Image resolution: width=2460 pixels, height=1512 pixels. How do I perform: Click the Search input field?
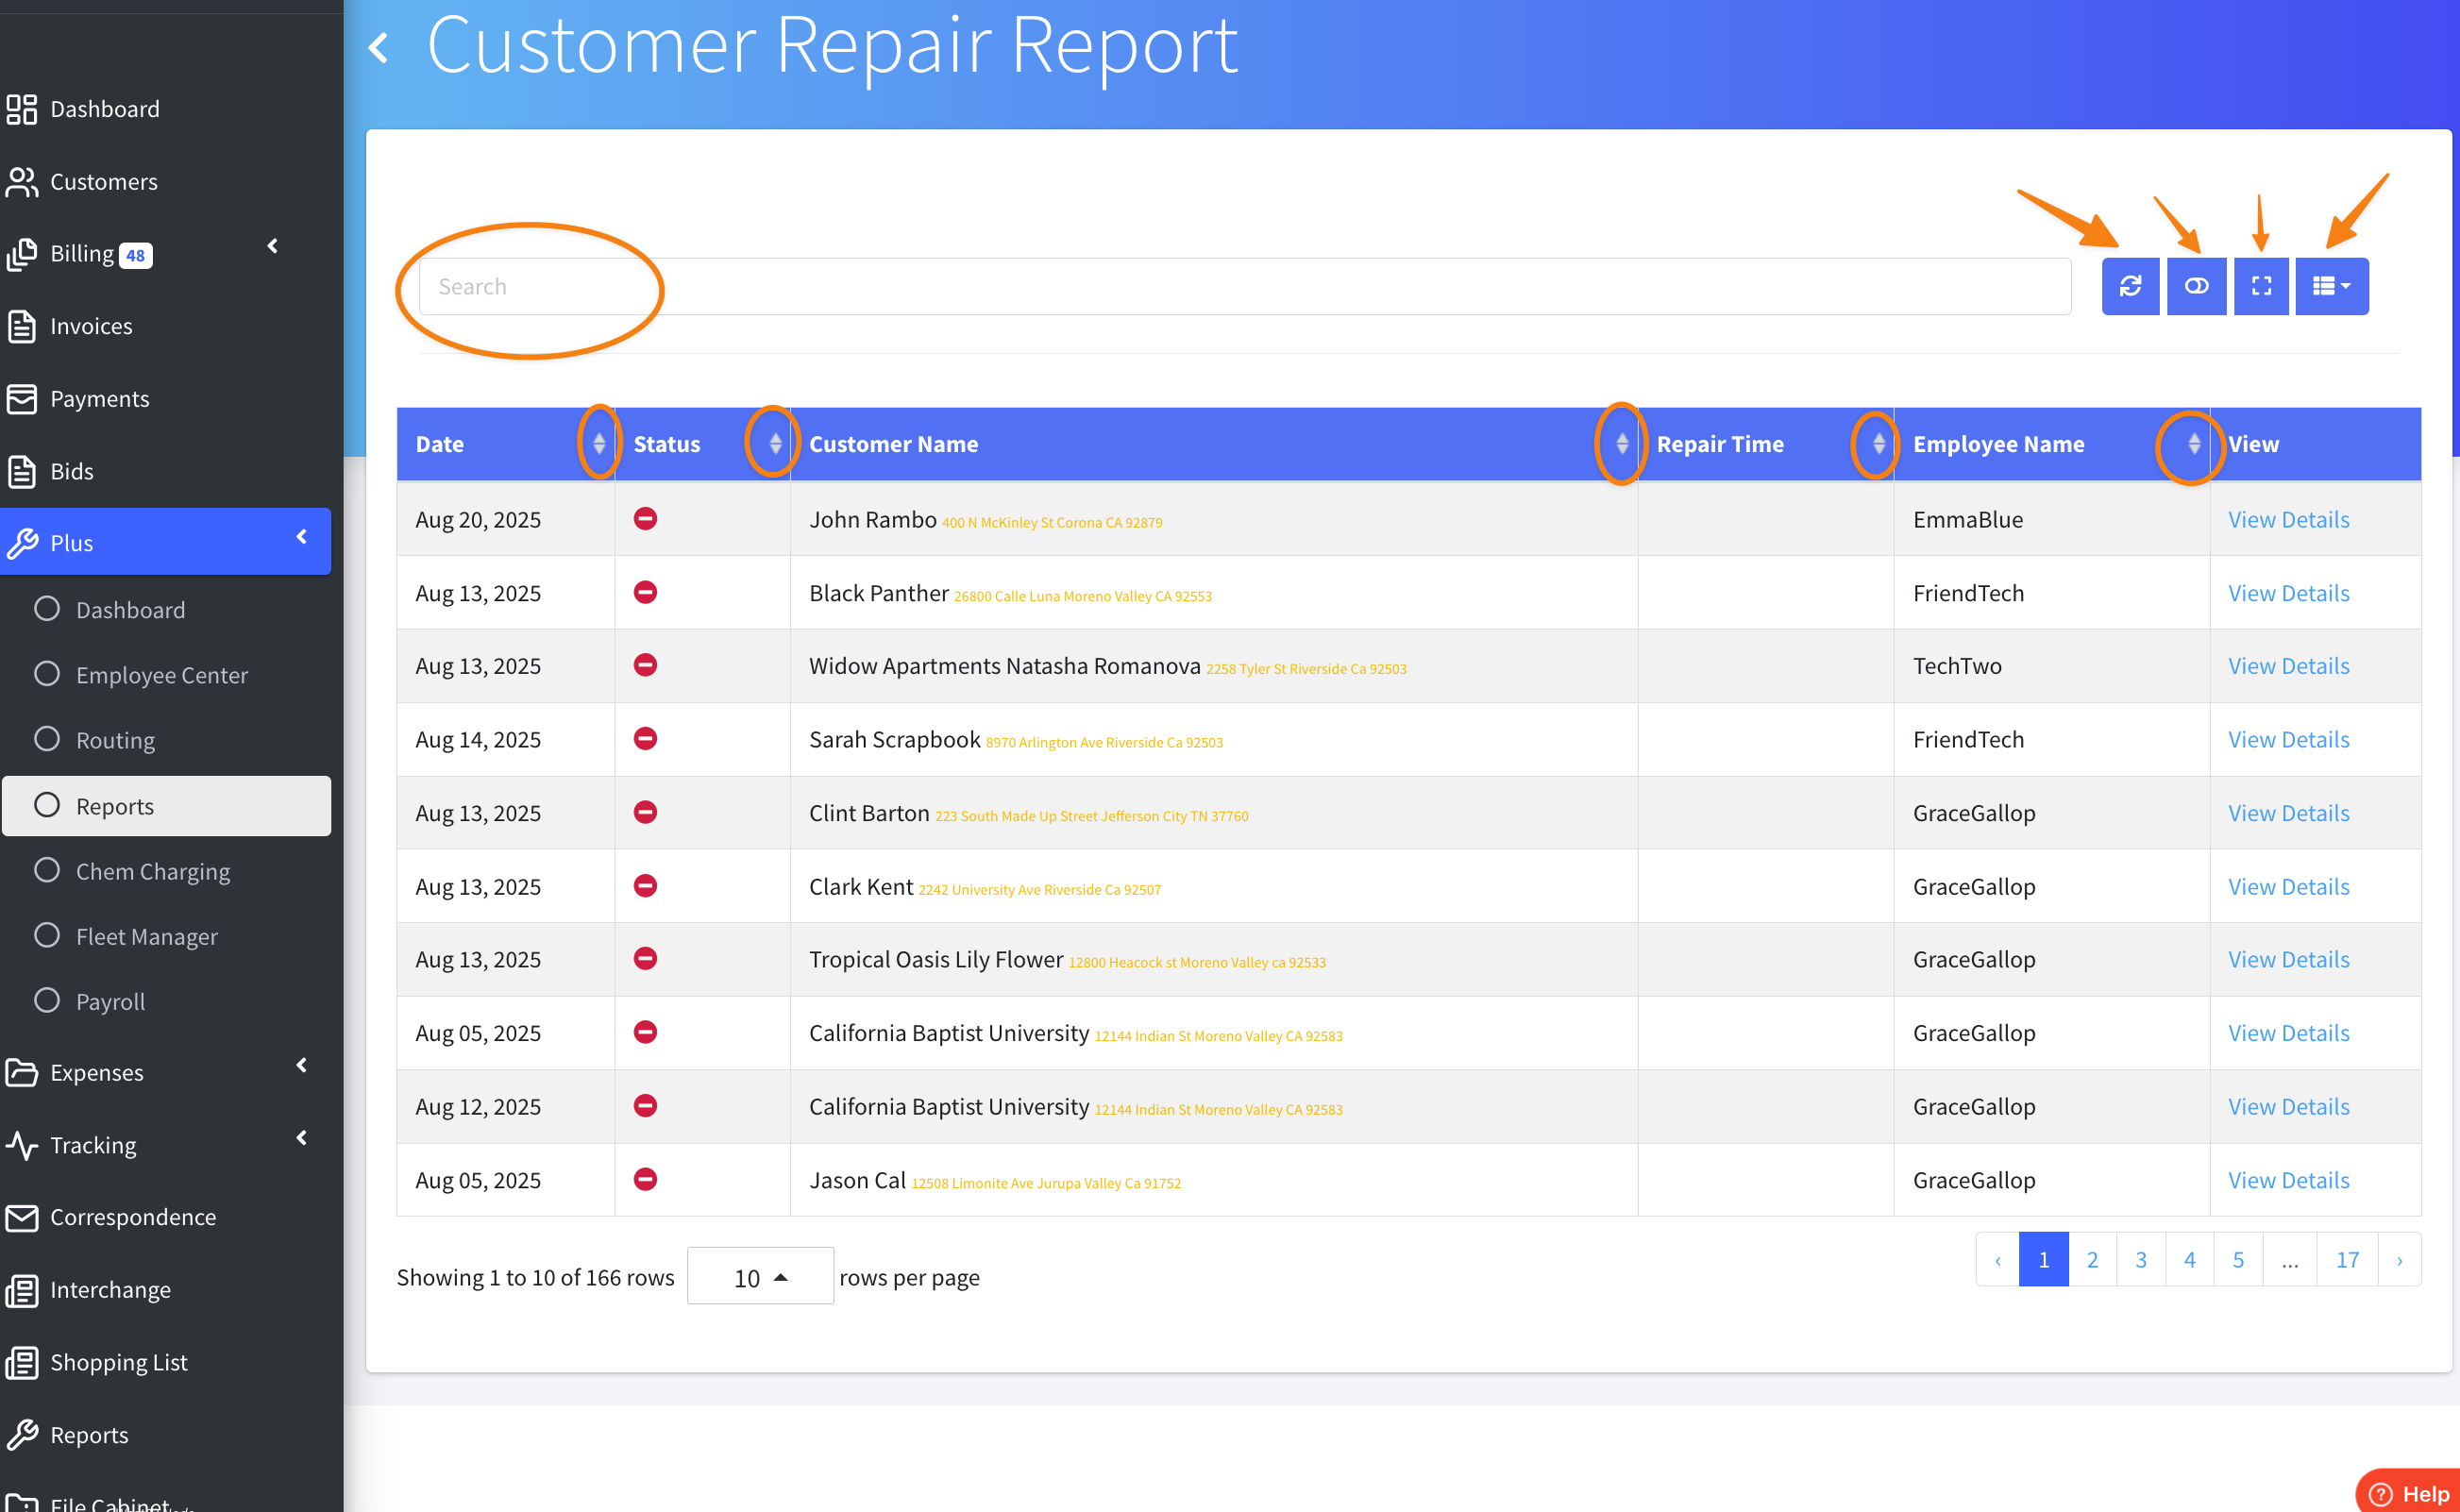pyautogui.click(x=1244, y=287)
